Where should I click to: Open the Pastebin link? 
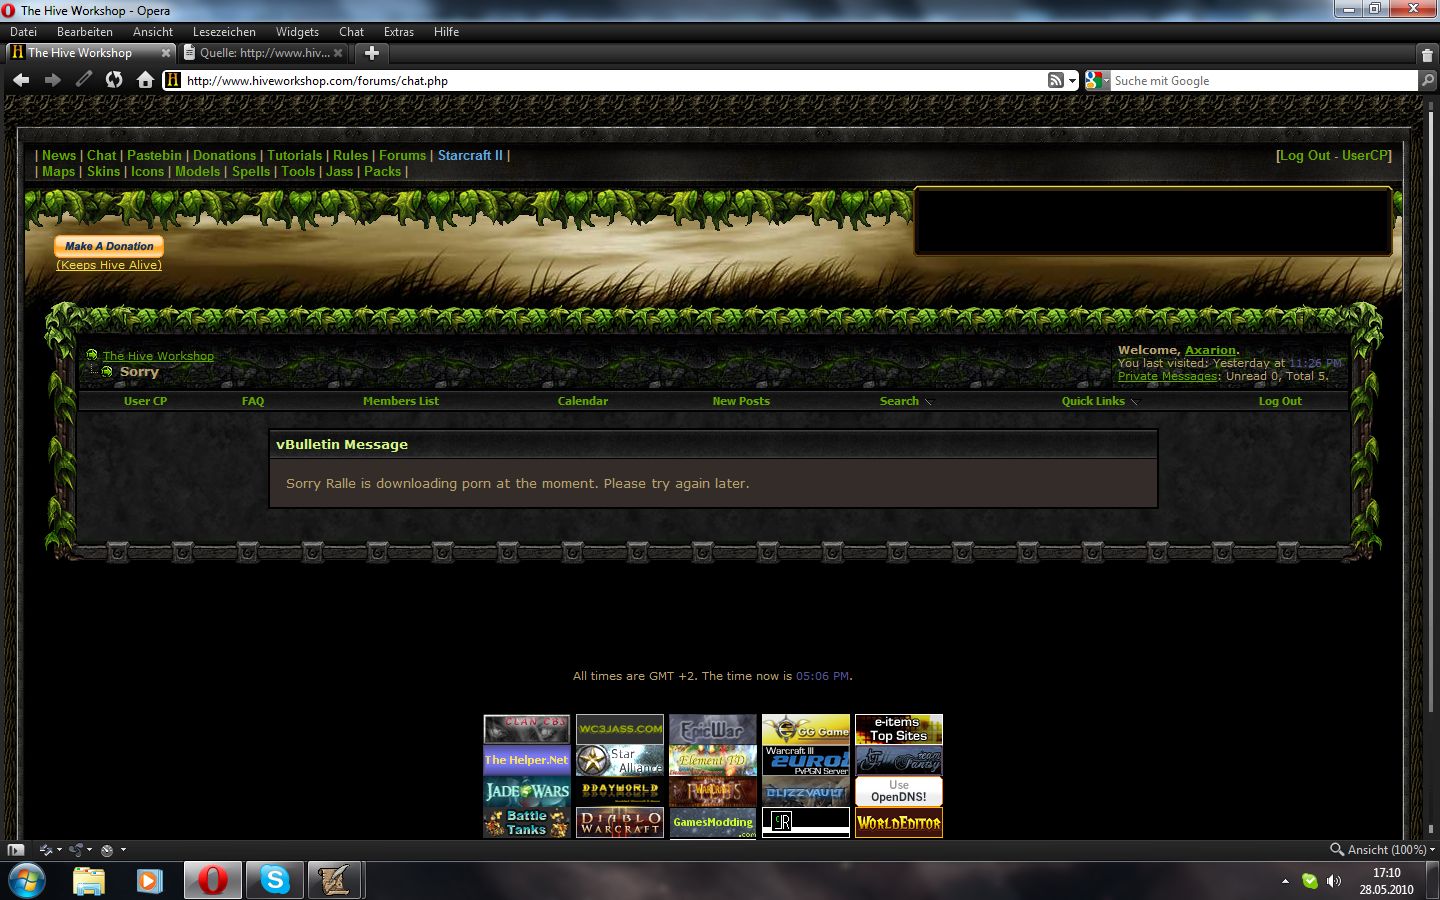tap(154, 155)
